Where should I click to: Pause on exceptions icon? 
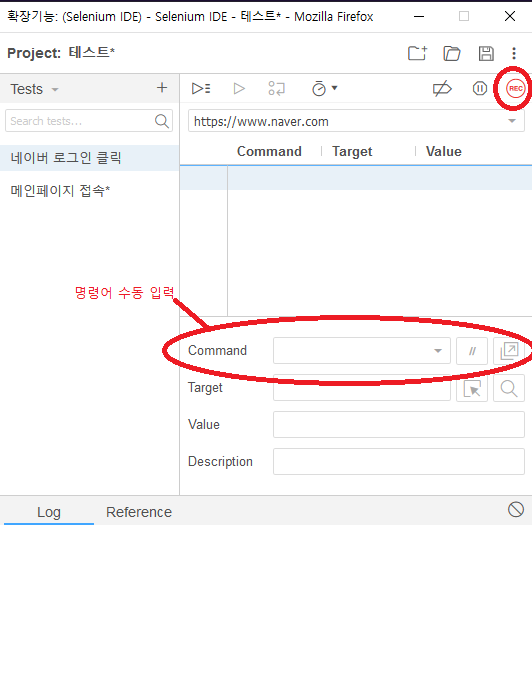pyautogui.click(x=480, y=89)
